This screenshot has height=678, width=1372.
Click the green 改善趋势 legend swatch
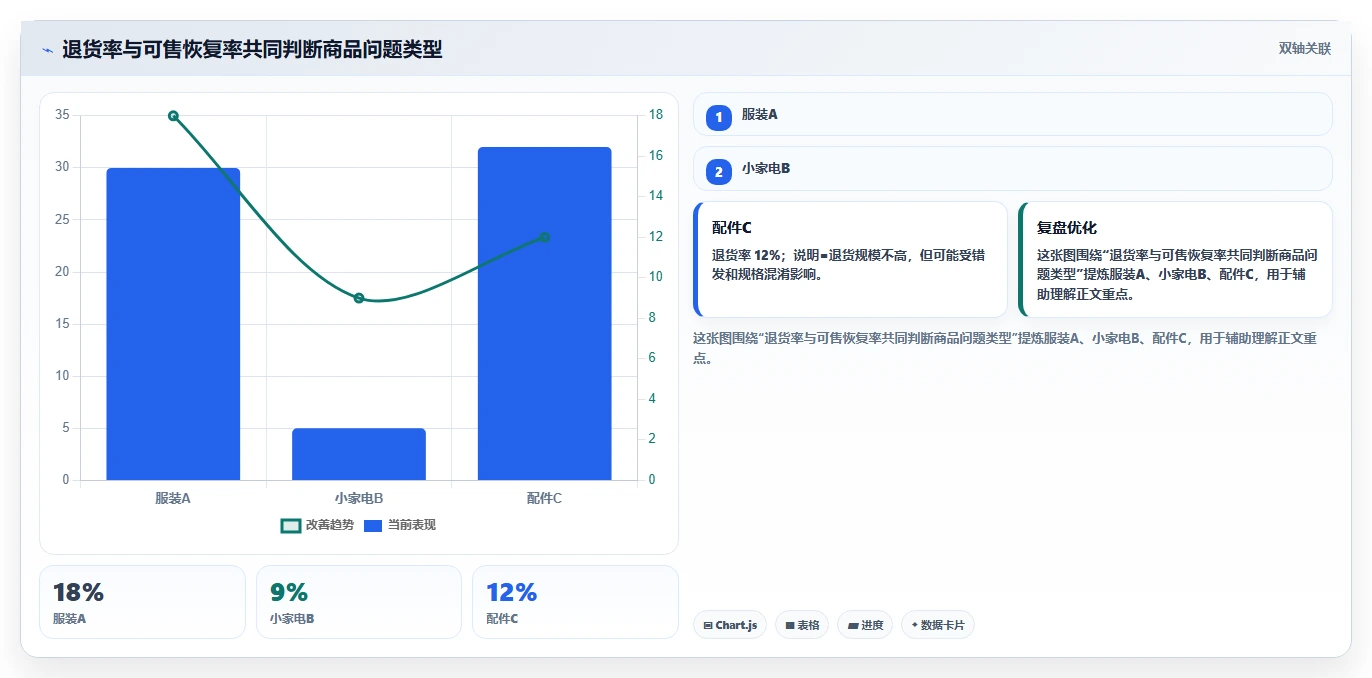point(291,525)
